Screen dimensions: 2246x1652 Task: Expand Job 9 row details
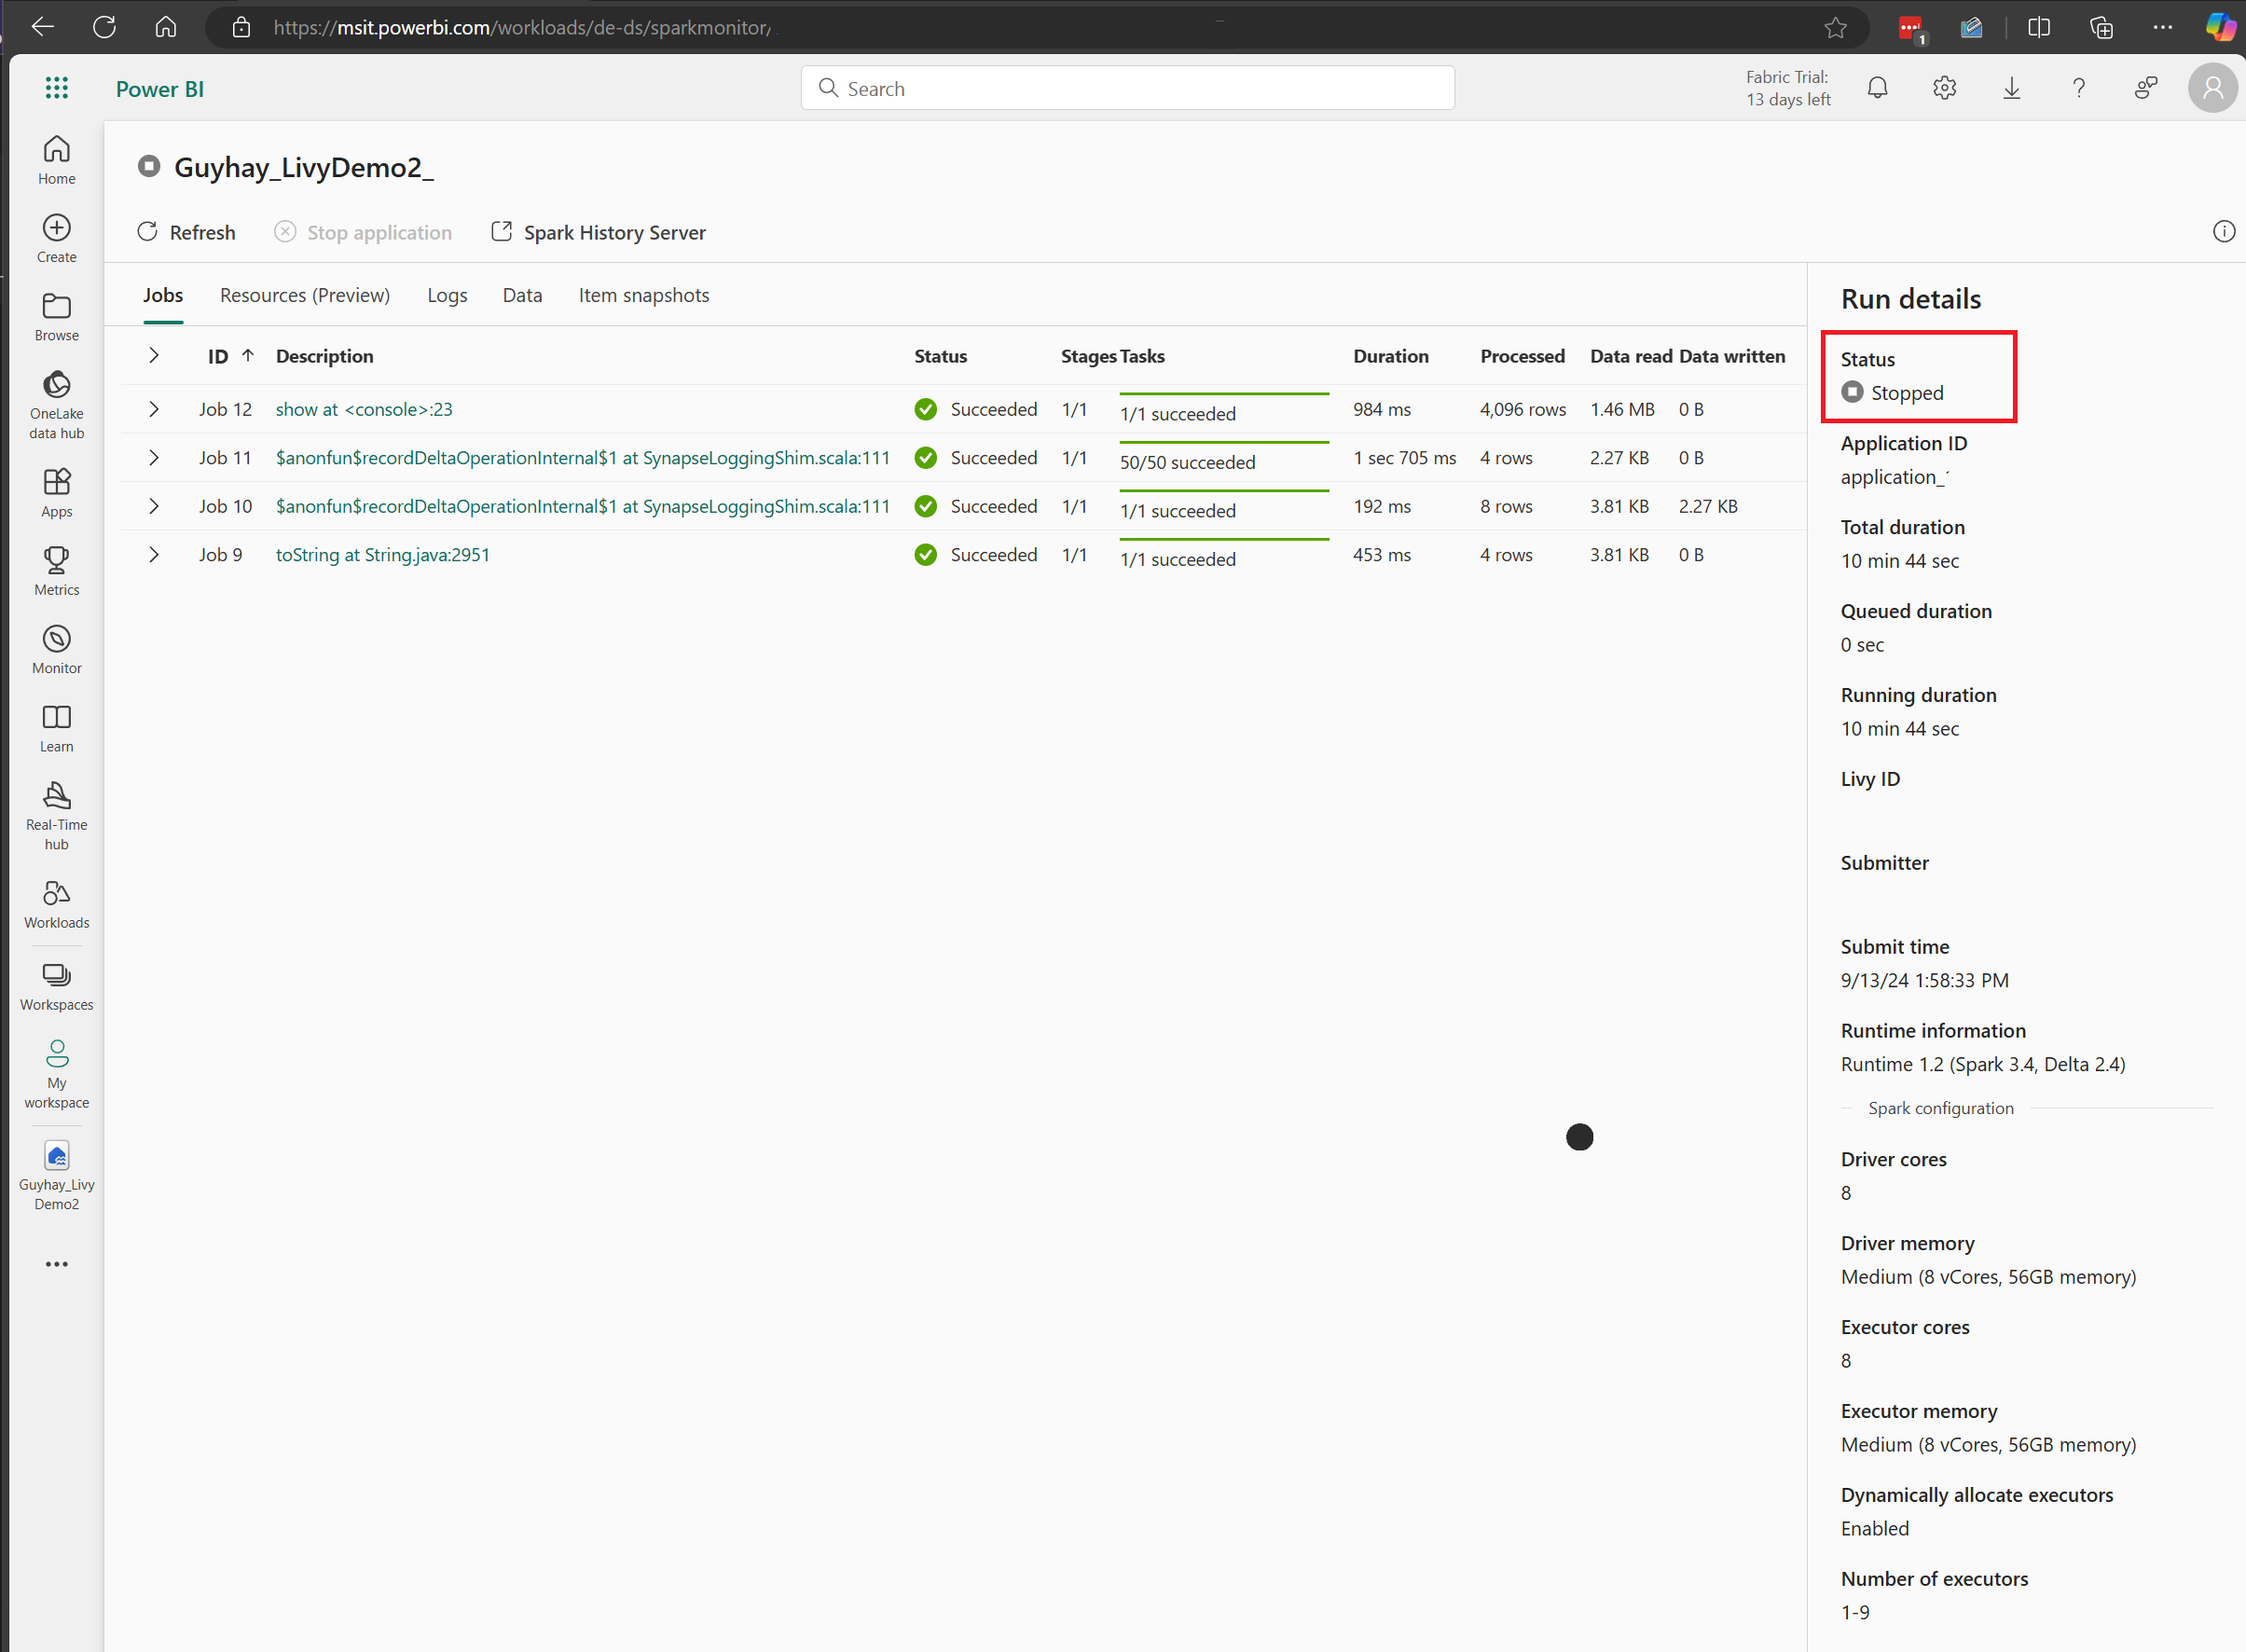(x=155, y=555)
